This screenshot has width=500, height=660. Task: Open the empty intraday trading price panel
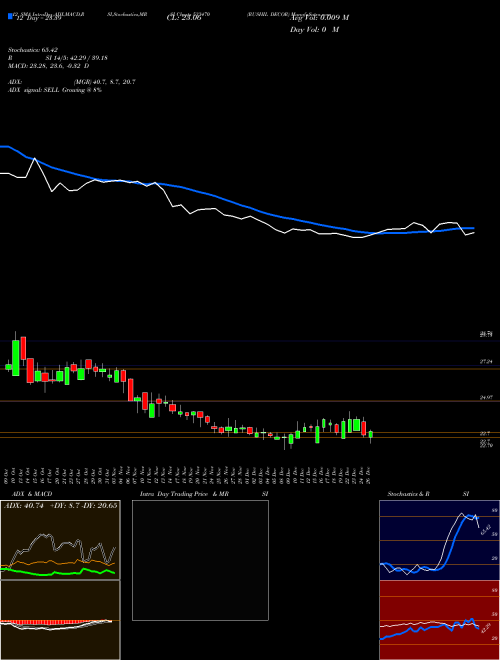point(200,560)
